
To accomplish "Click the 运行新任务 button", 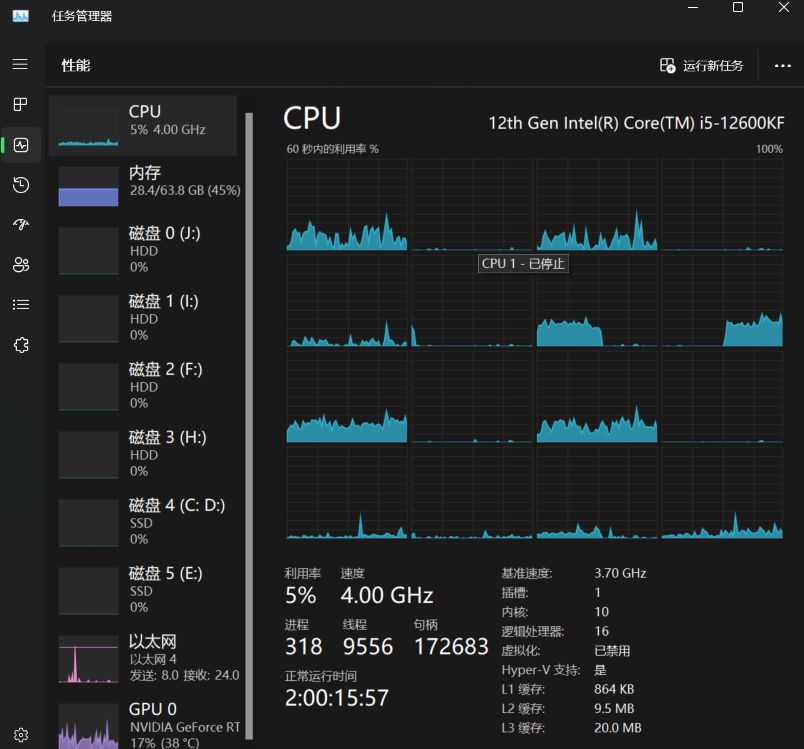I will (701, 66).
